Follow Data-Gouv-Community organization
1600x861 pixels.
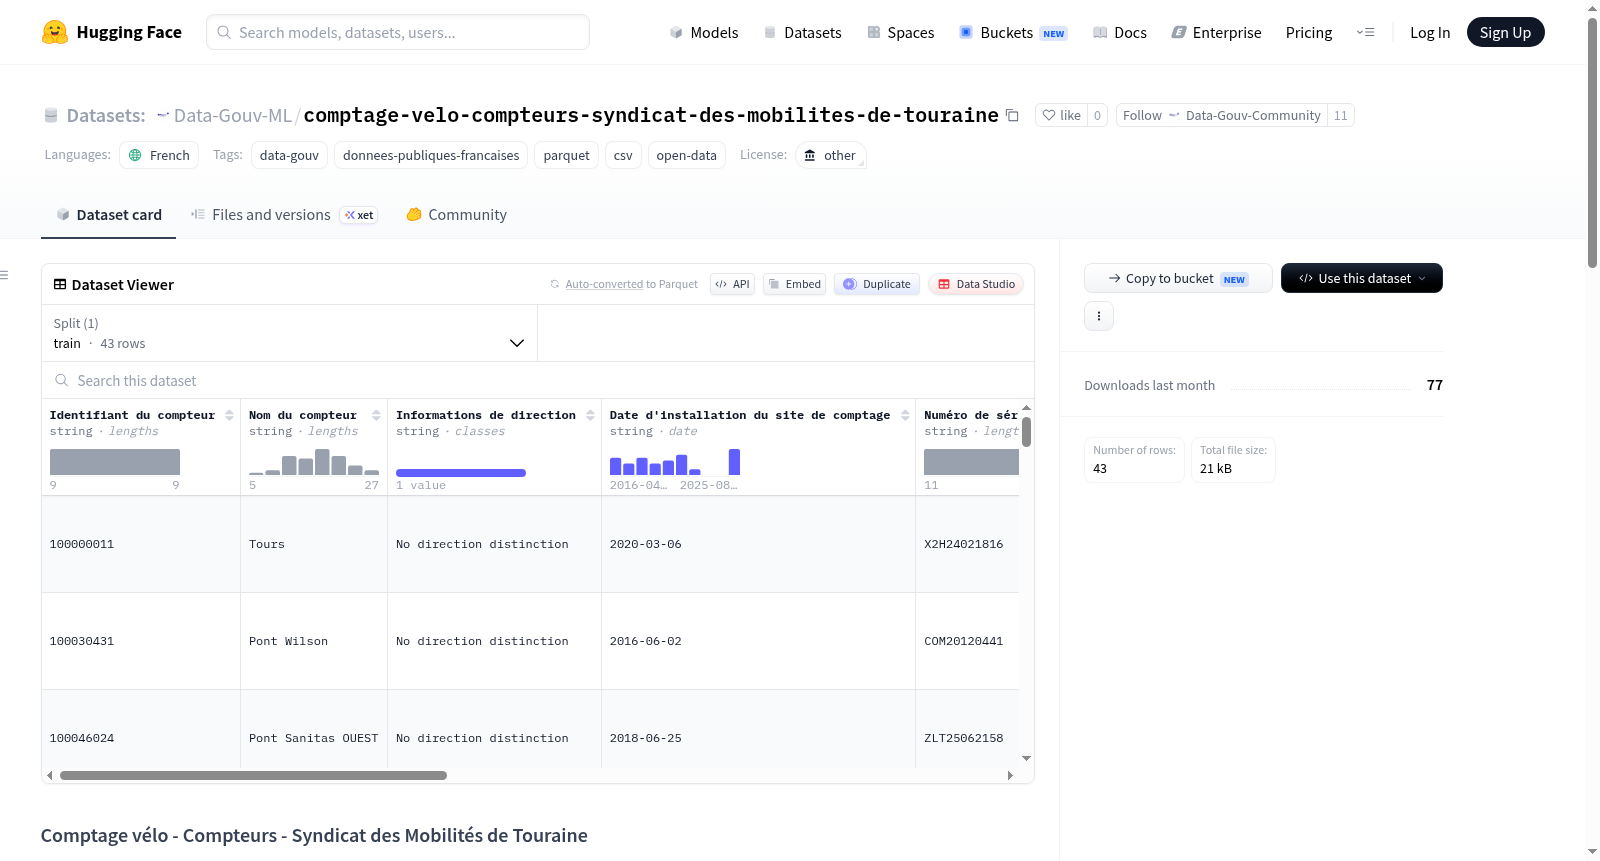coord(1222,115)
